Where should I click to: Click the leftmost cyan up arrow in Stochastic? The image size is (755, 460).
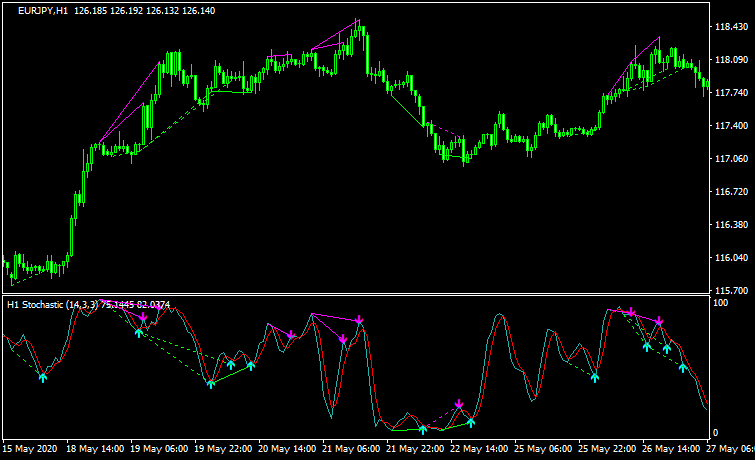pos(43,376)
